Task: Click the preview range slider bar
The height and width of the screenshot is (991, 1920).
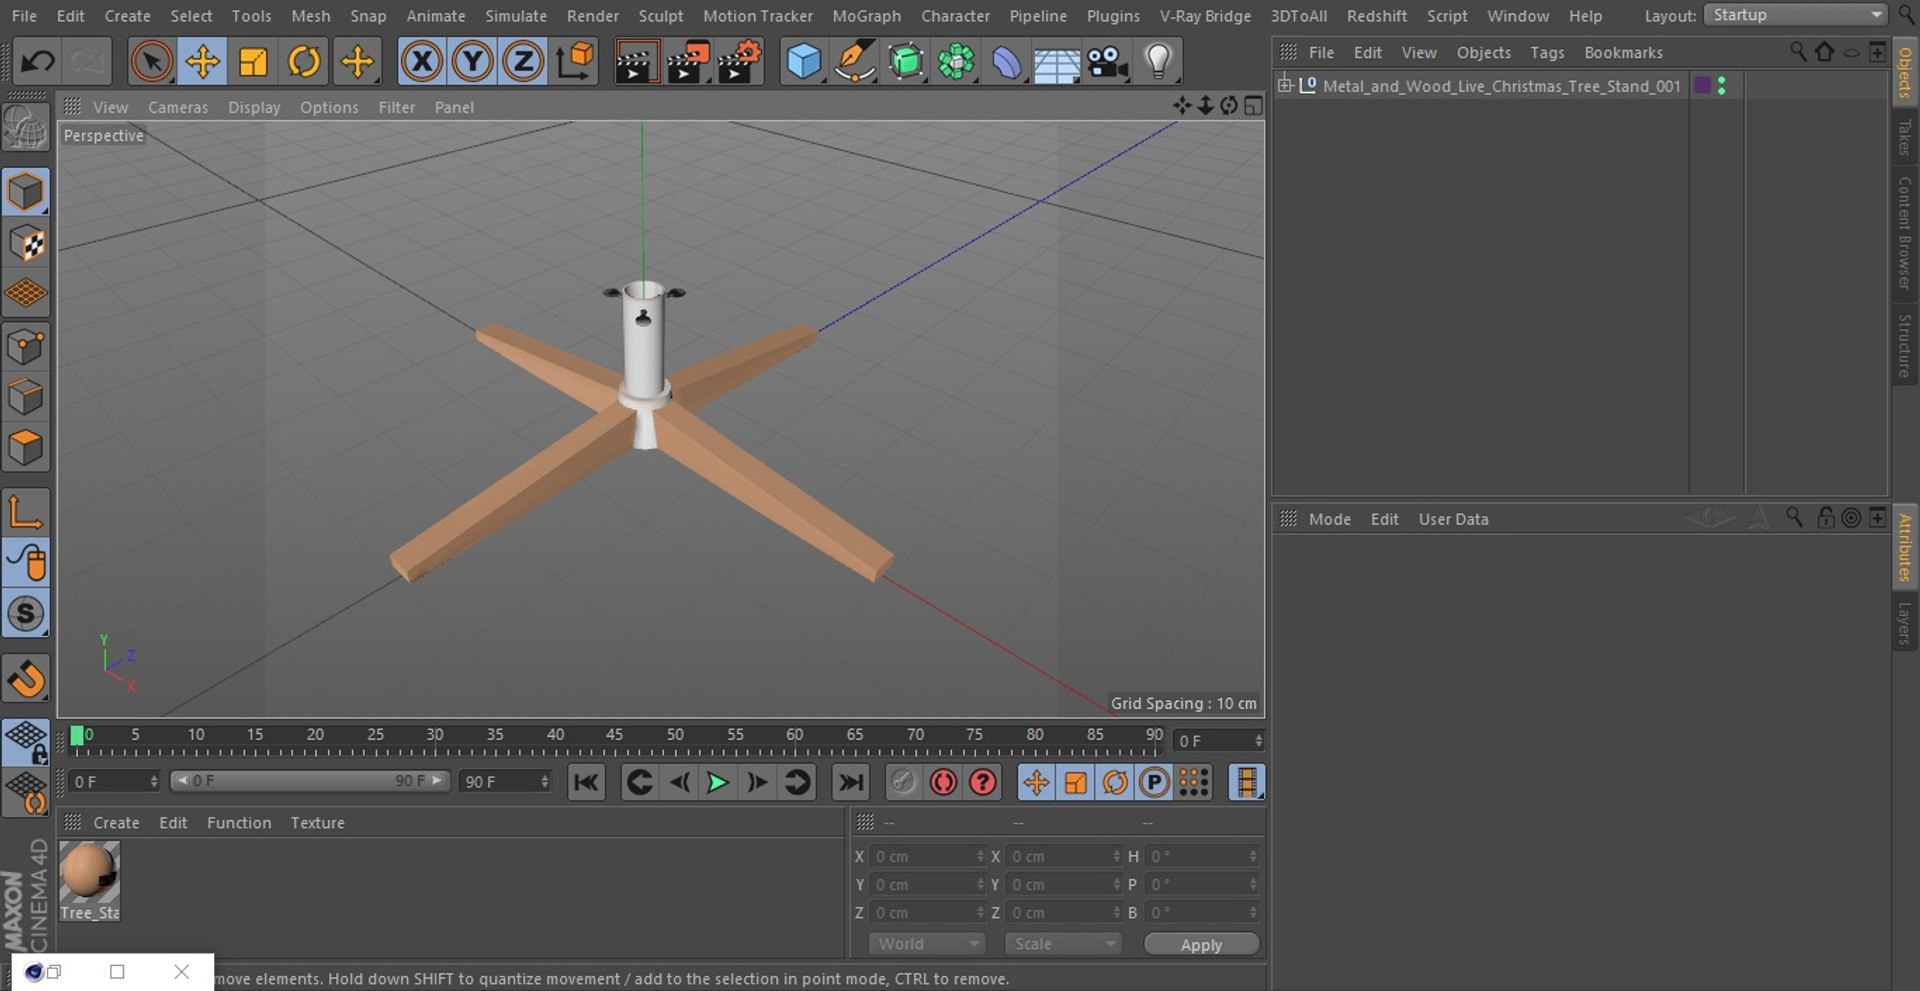Action: 310,781
